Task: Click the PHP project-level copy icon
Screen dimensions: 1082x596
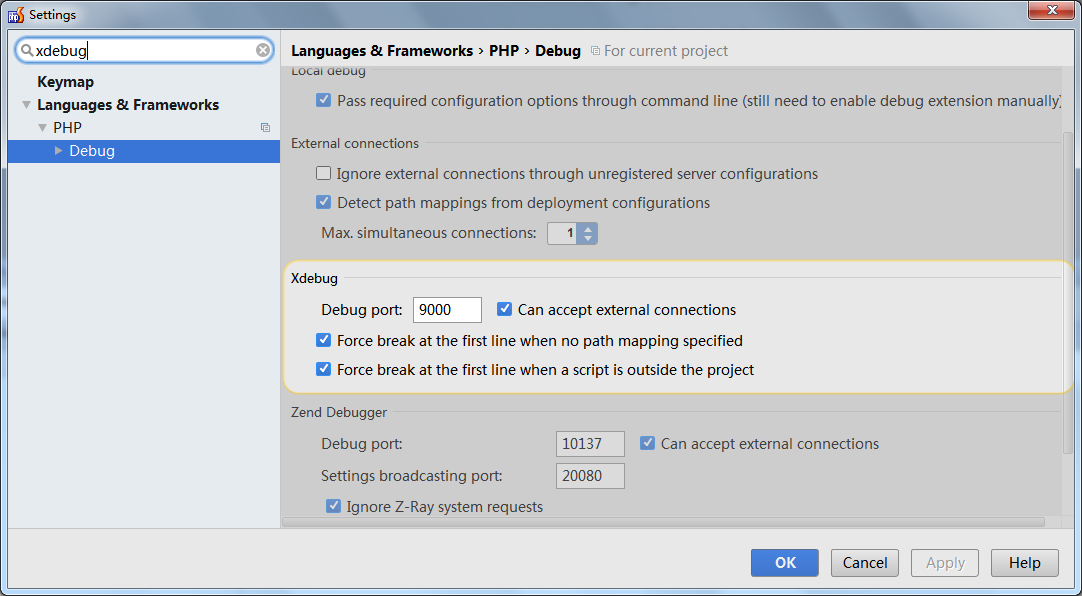Action: (x=265, y=128)
